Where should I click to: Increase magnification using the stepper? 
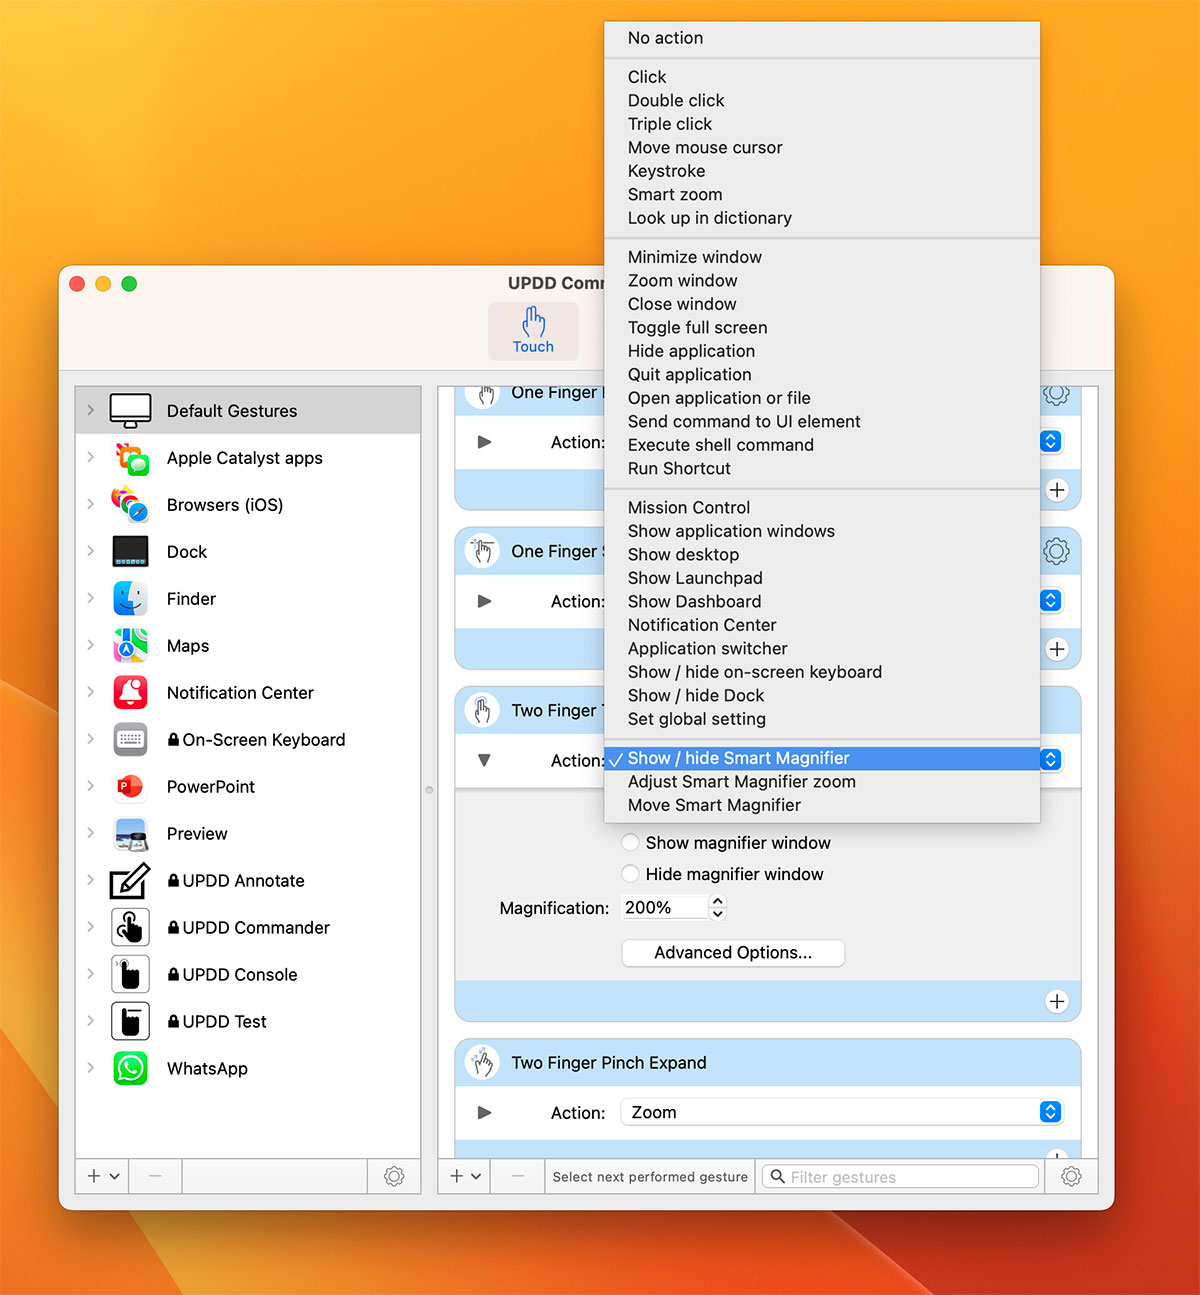[717, 901]
